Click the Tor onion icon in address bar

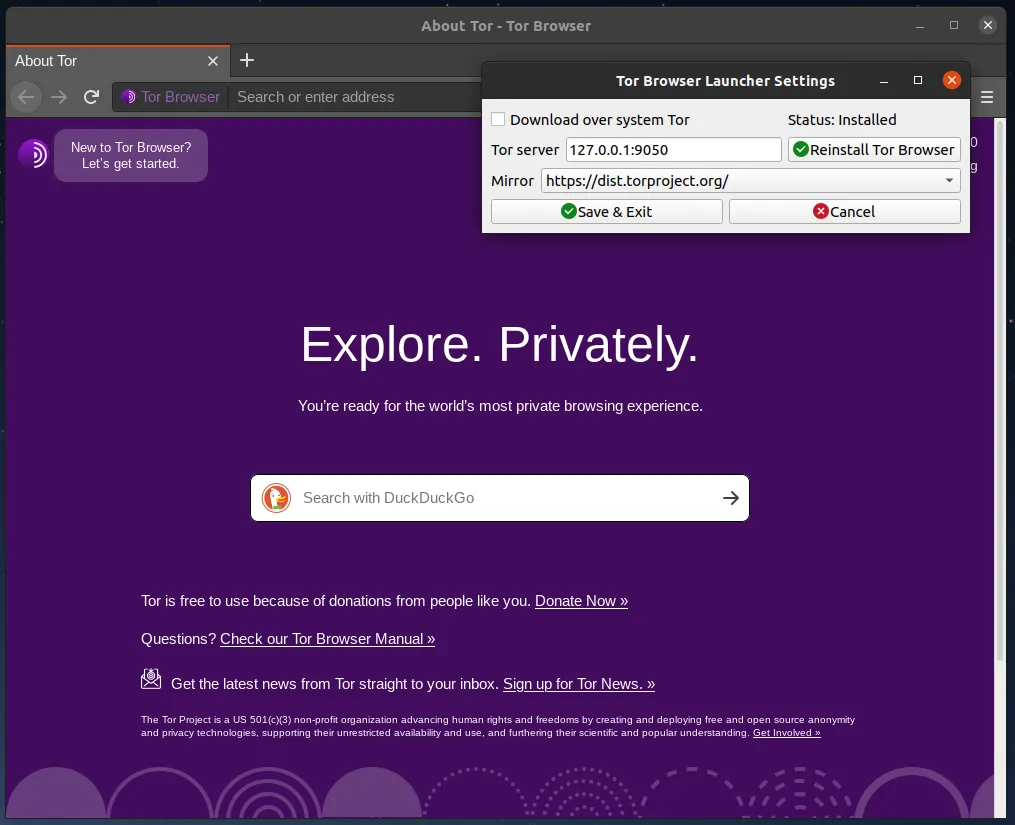(128, 97)
